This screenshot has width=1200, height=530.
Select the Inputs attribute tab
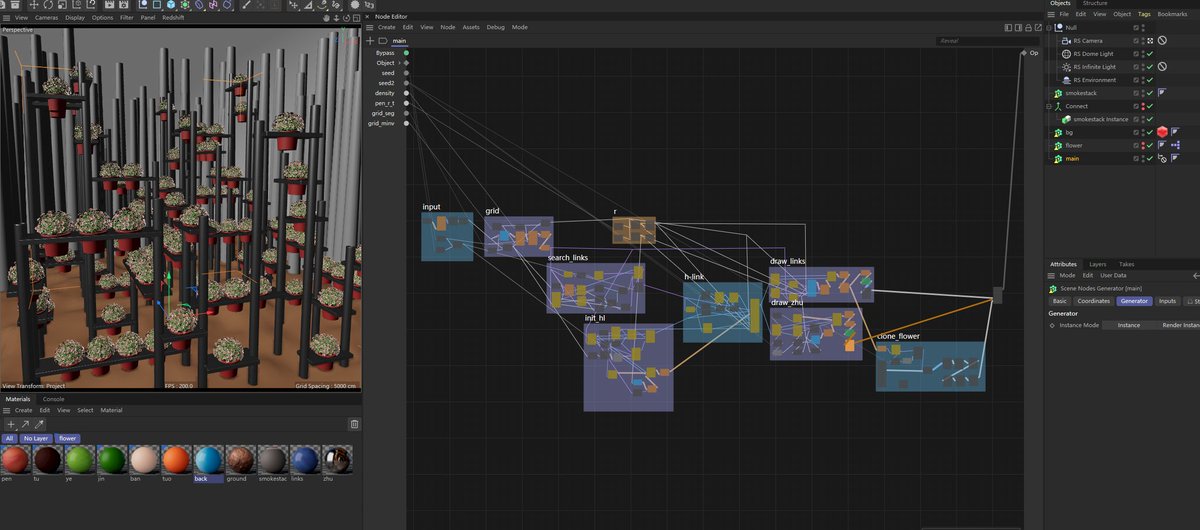click(x=1167, y=300)
